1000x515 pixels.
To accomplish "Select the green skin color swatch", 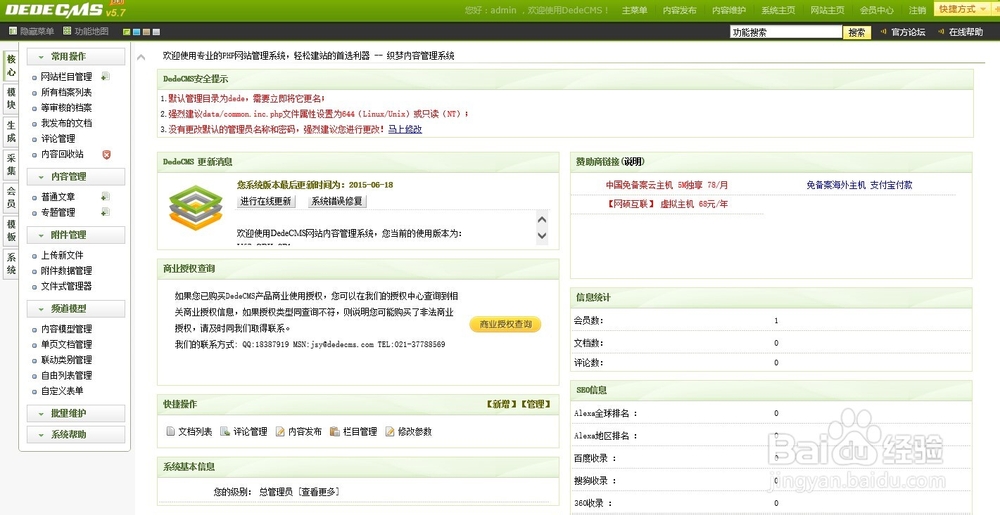I will pos(126,31).
